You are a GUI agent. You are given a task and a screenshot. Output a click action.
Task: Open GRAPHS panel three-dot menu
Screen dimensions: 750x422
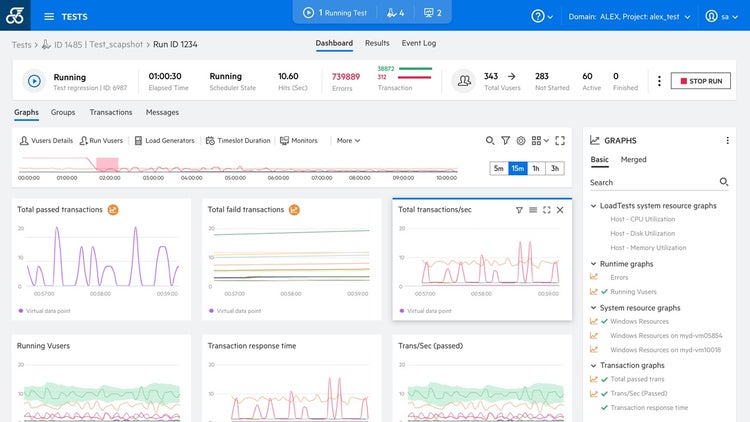[x=728, y=140]
